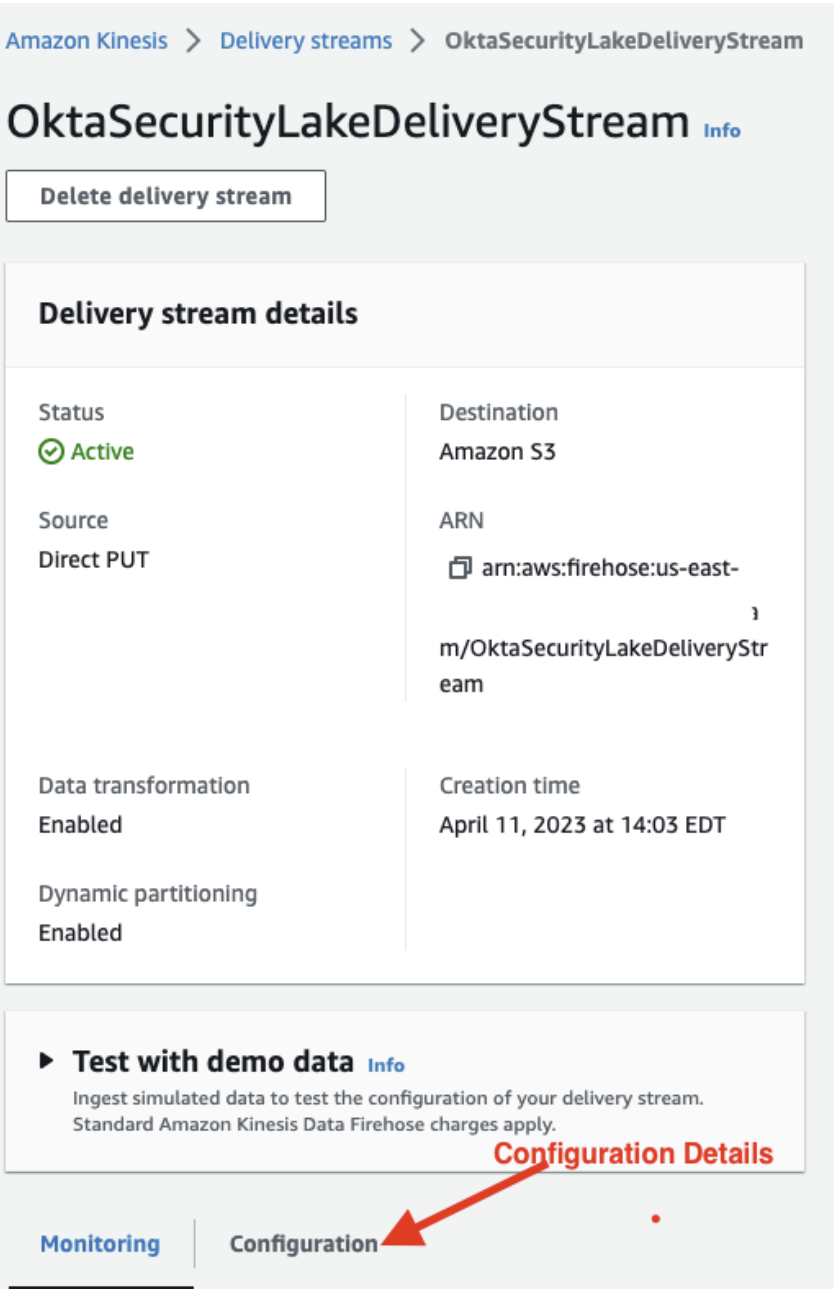Click the green Active status checkmark icon
Image resolution: width=834 pixels, height=1289 pixels.
point(48,450)
